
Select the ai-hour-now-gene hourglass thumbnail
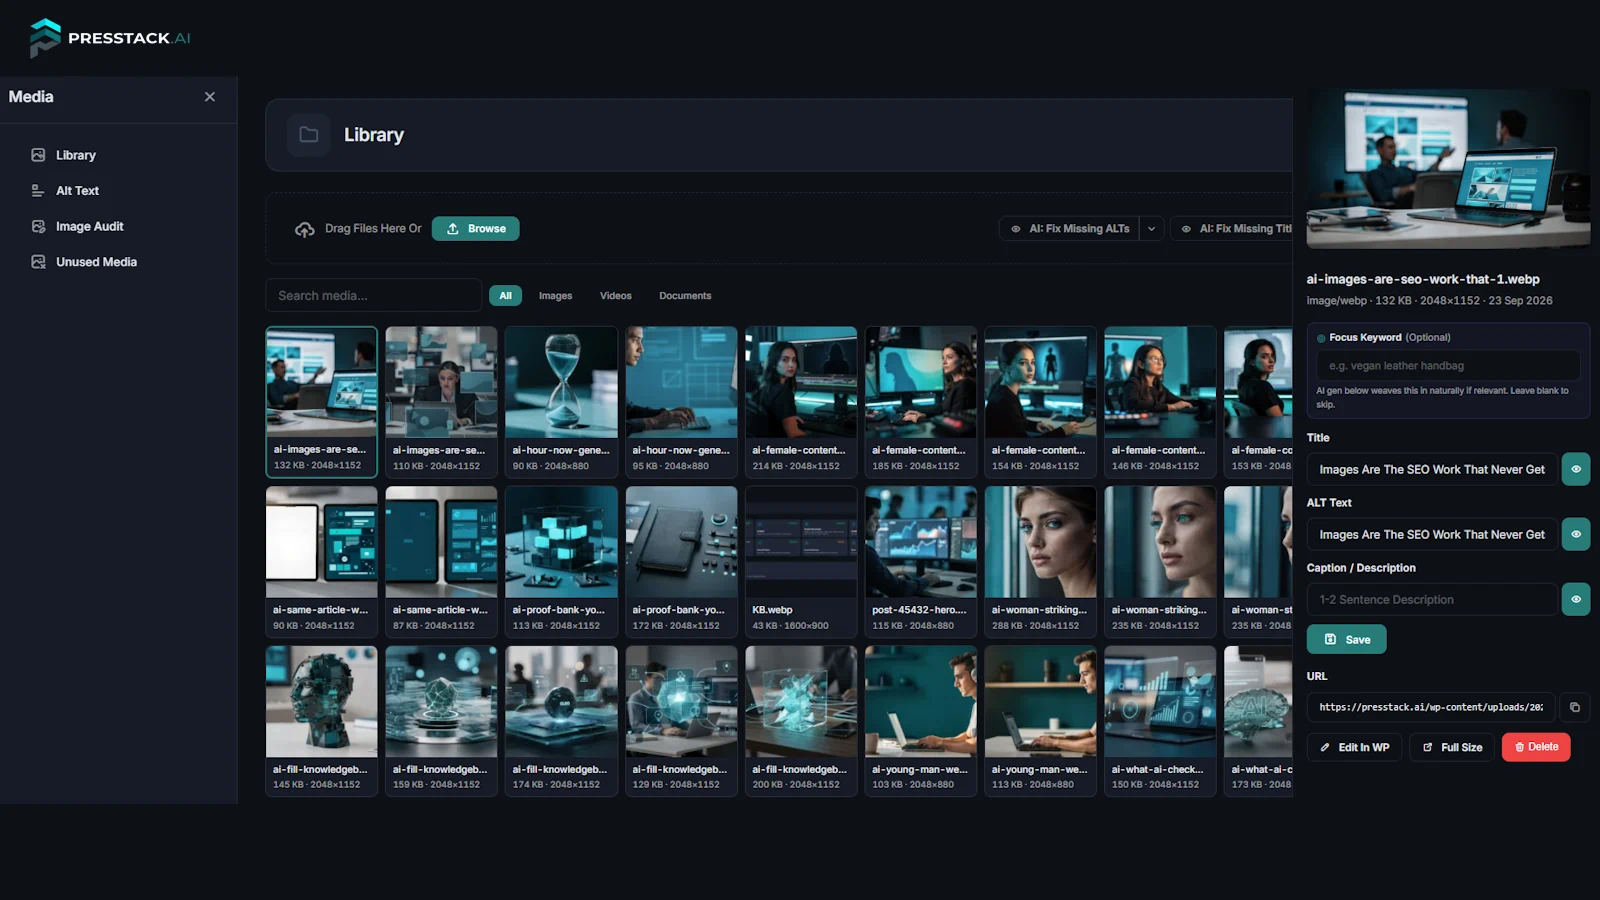(561, 401)
